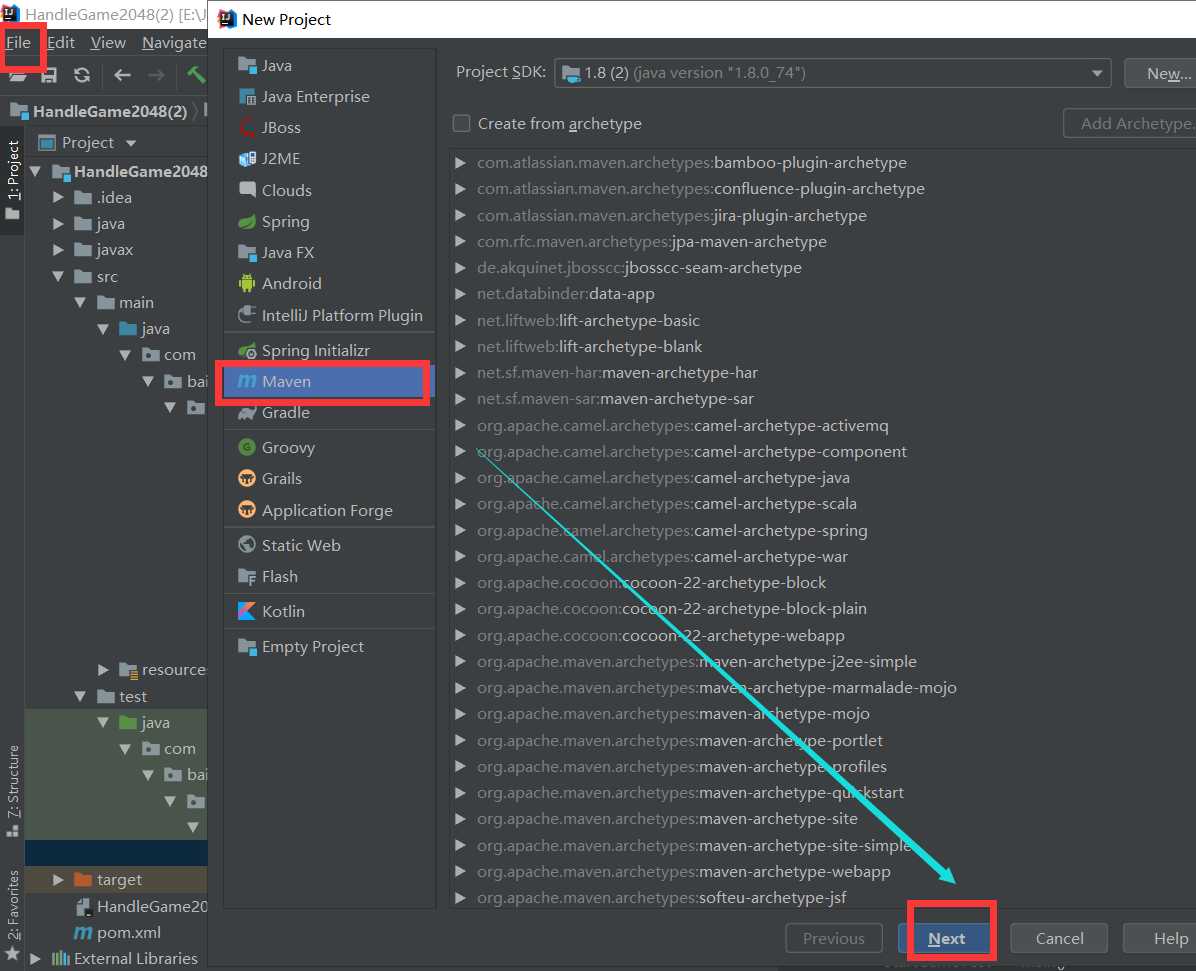Open the View menu

108,43
